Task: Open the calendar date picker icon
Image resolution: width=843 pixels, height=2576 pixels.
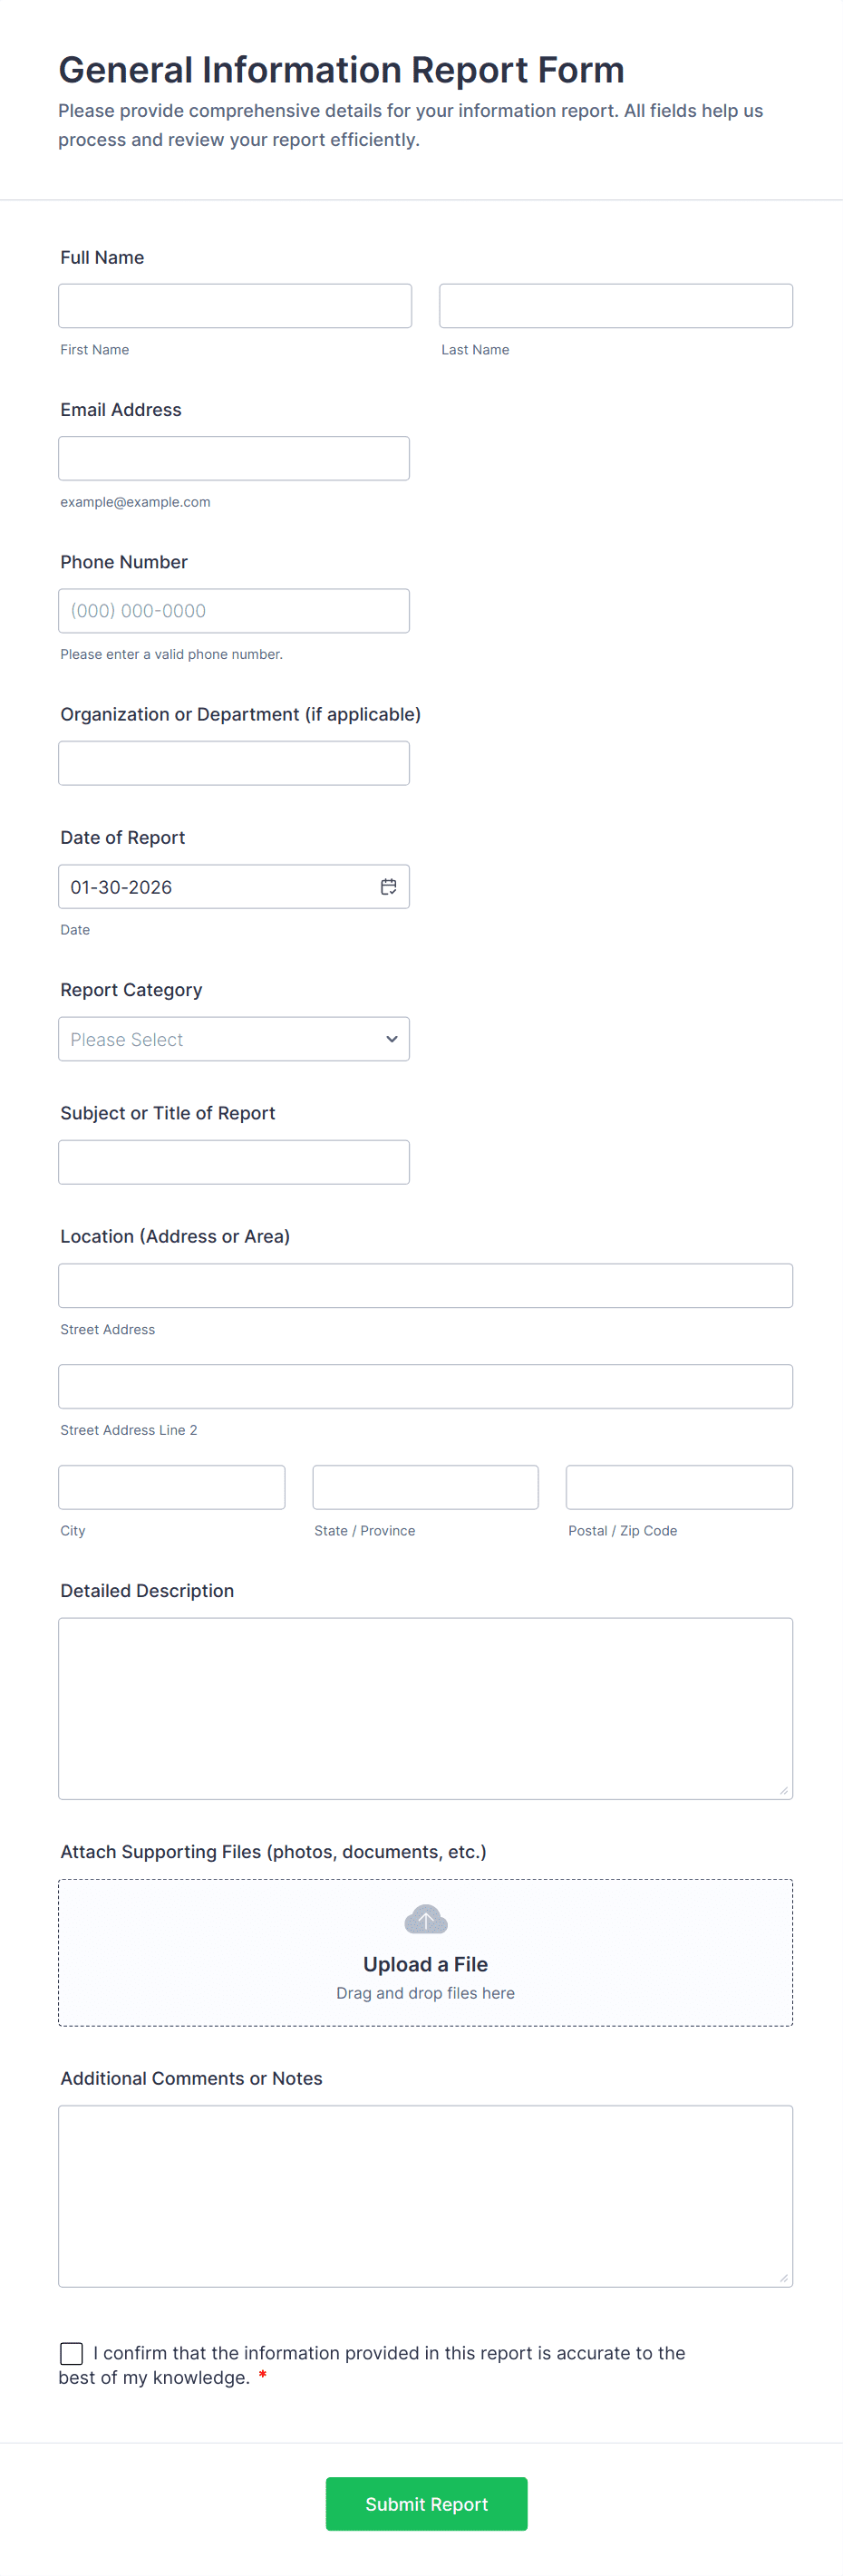Action: click(x=388, y=886)
